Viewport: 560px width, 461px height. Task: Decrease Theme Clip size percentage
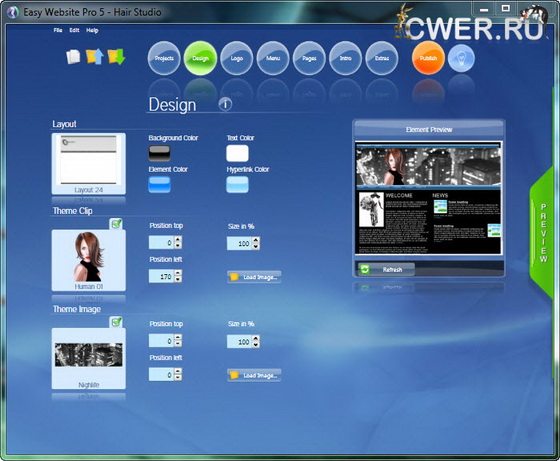click(x=256, y=246)
